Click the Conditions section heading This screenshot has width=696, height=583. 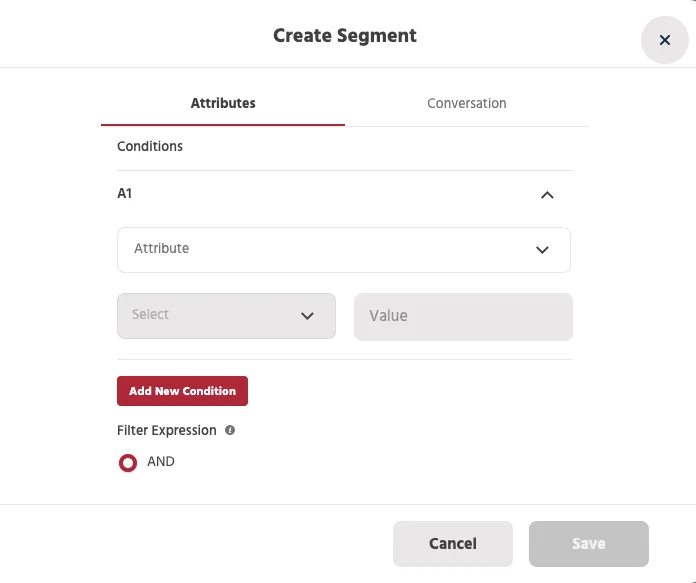pyautogui.click(x=150, y=146)
